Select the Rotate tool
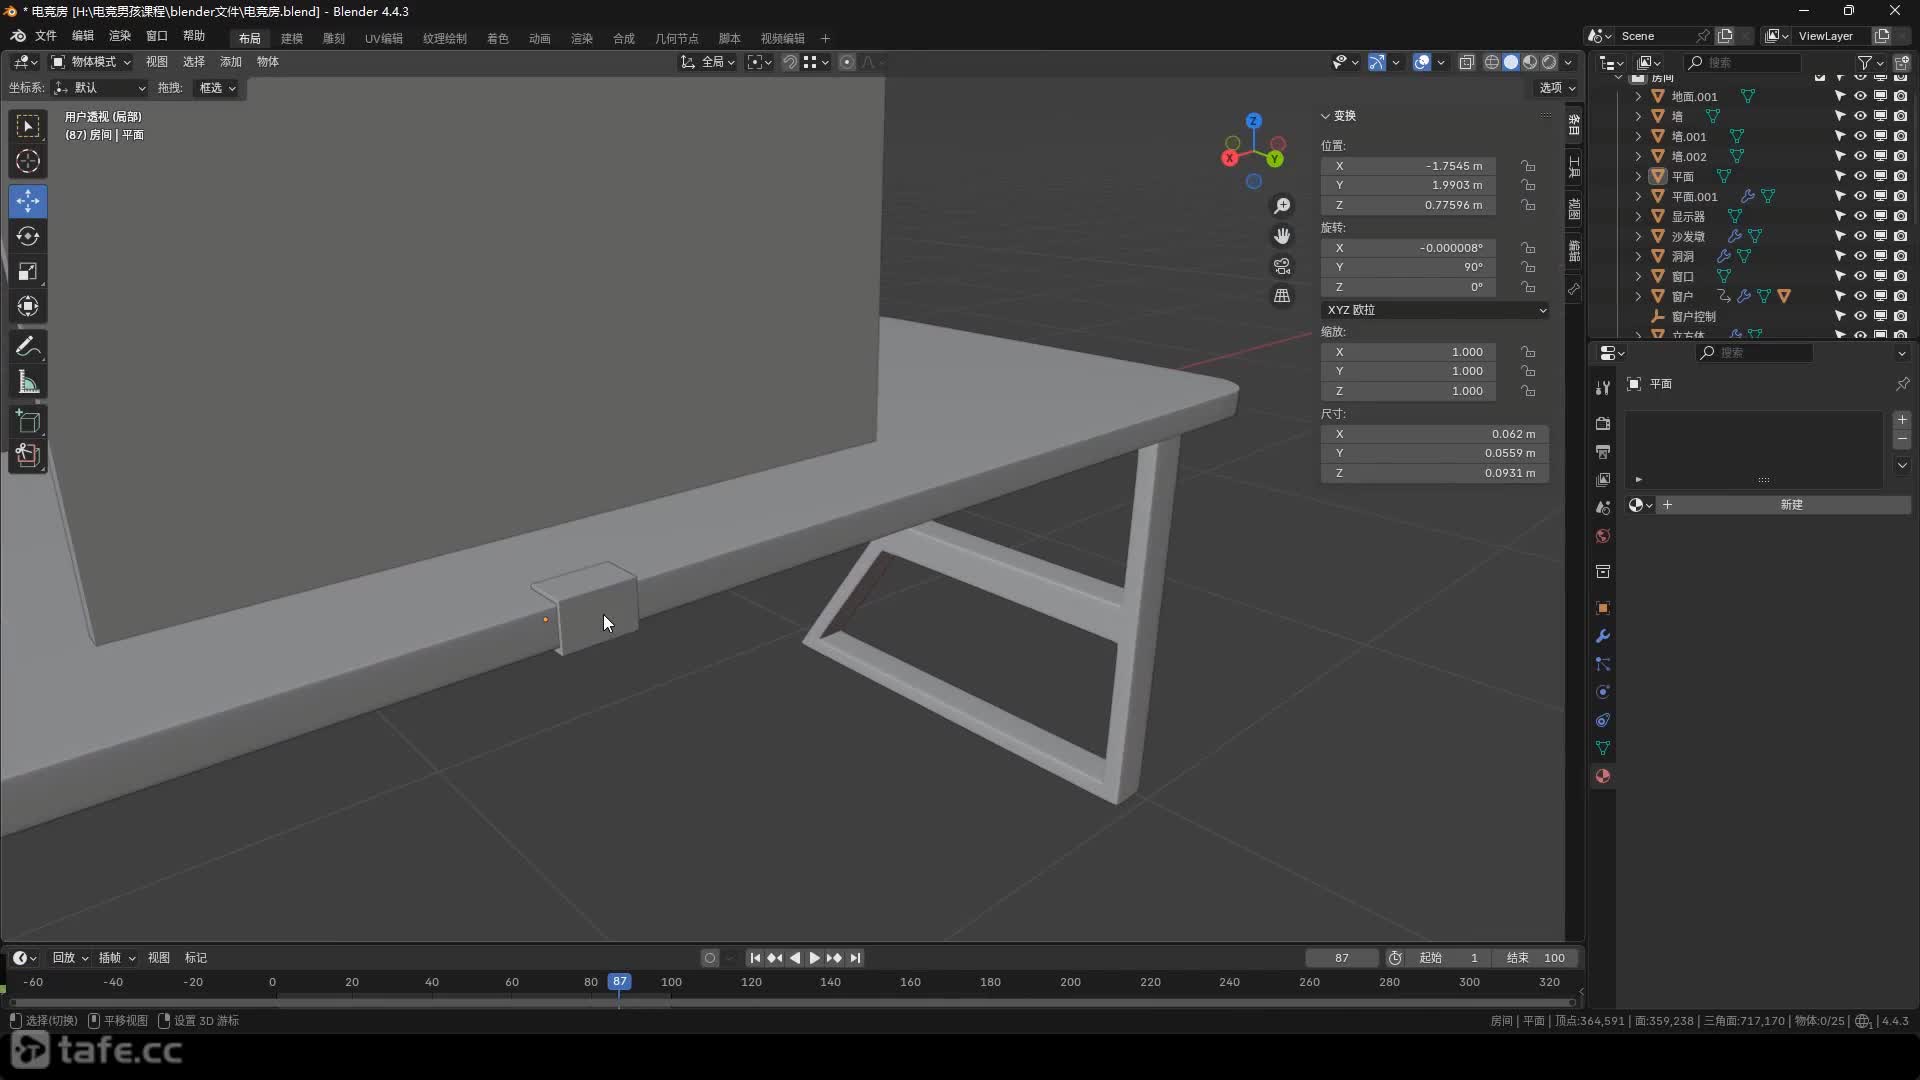Image resolution: width=1920 pixels, height=1080 pixels. click(x=28, y=236)
